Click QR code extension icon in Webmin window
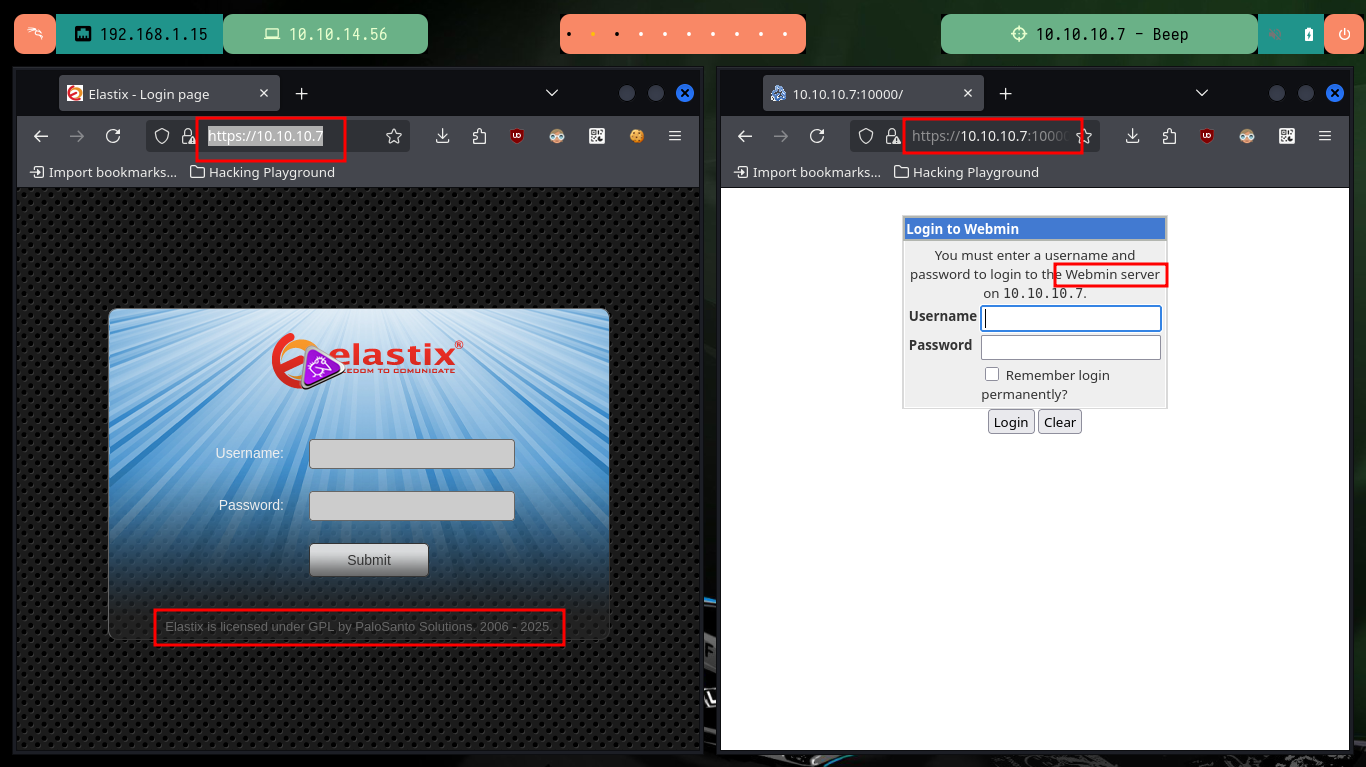The height and width of the screenshot is (767, 1366). pos(1287,136)
